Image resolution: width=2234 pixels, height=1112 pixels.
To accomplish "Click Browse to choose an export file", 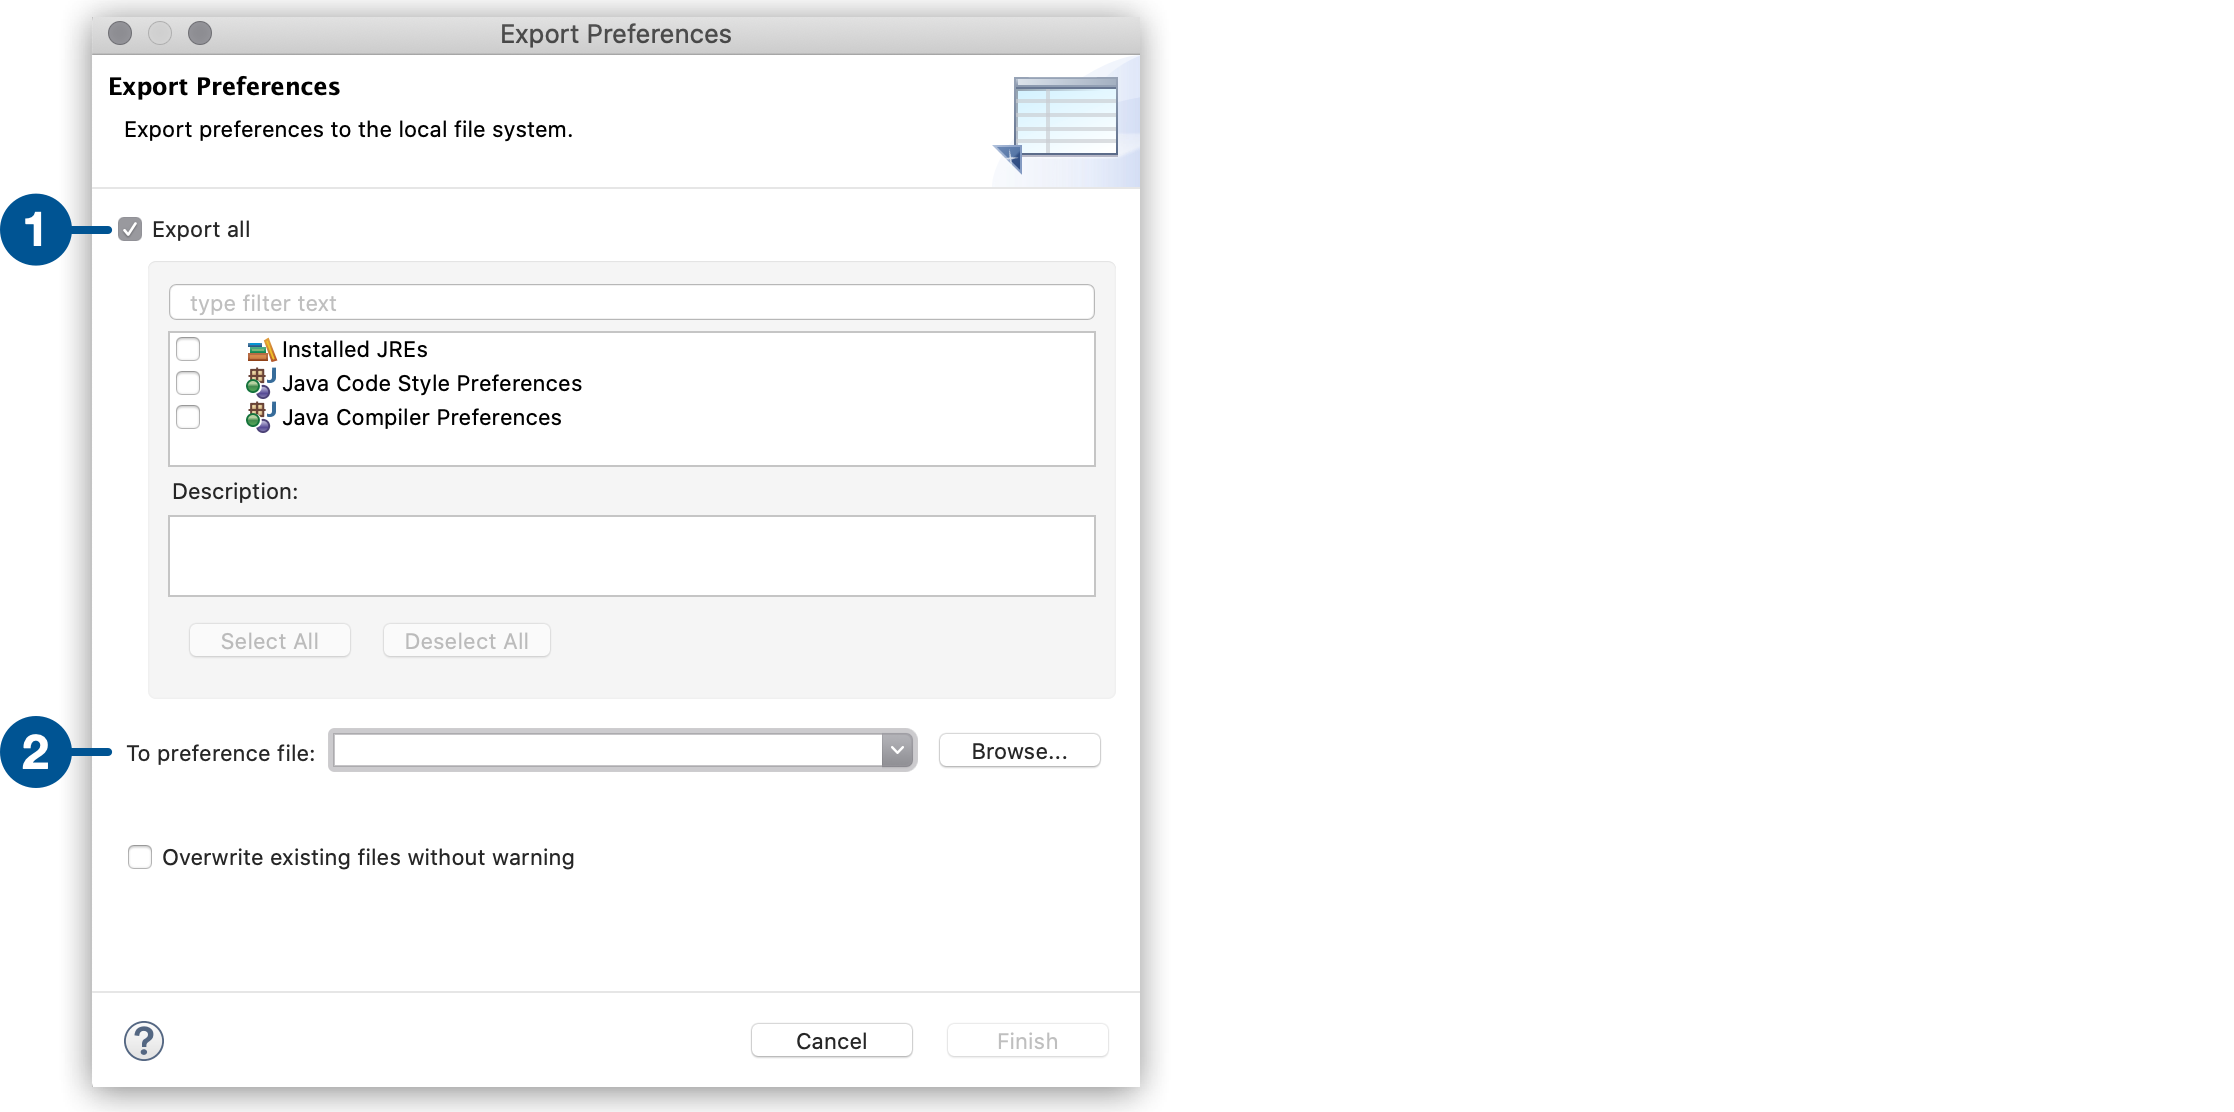I will (x=1019, y=750).
